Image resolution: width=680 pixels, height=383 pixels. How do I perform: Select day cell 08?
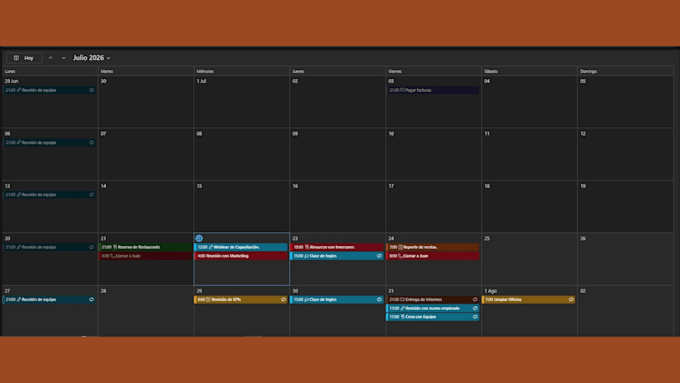point(242,154)
